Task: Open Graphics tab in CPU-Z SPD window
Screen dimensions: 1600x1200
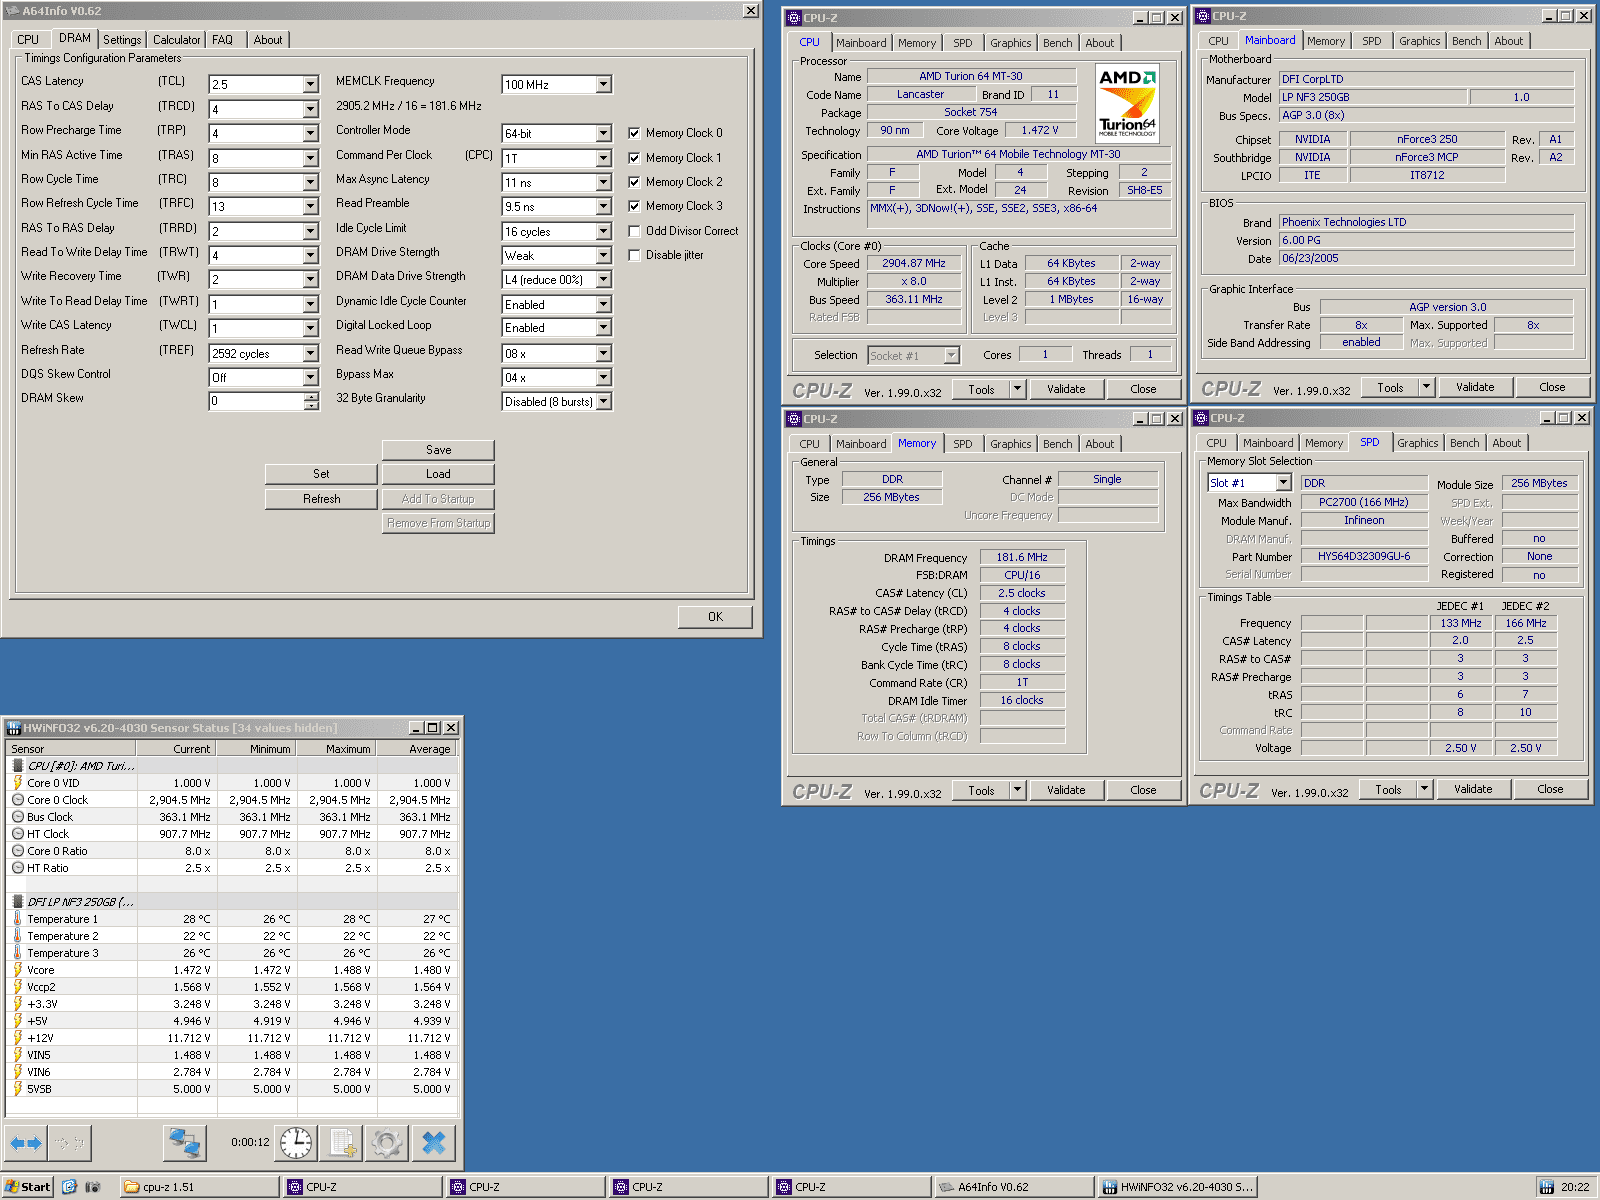Action: [x=1418, y=443]
